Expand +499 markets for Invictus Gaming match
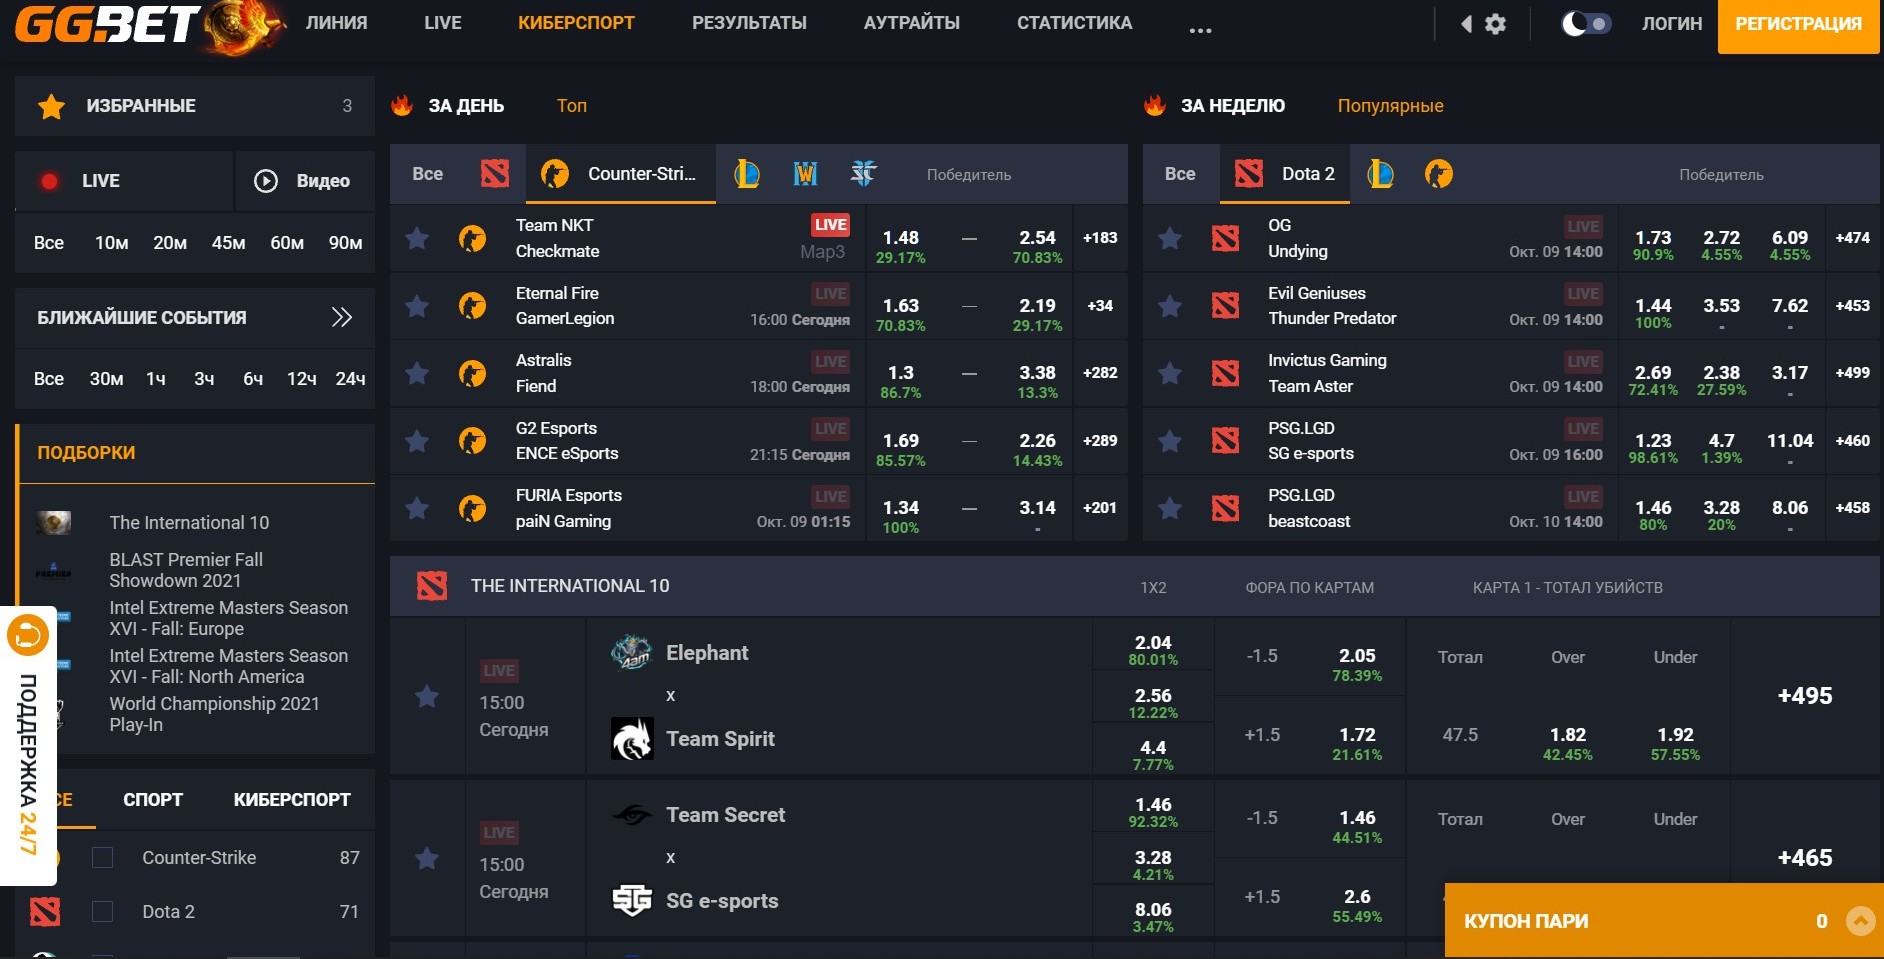Image resolution: width=1884 pixels, height=959 pixels. point(1853,373)
